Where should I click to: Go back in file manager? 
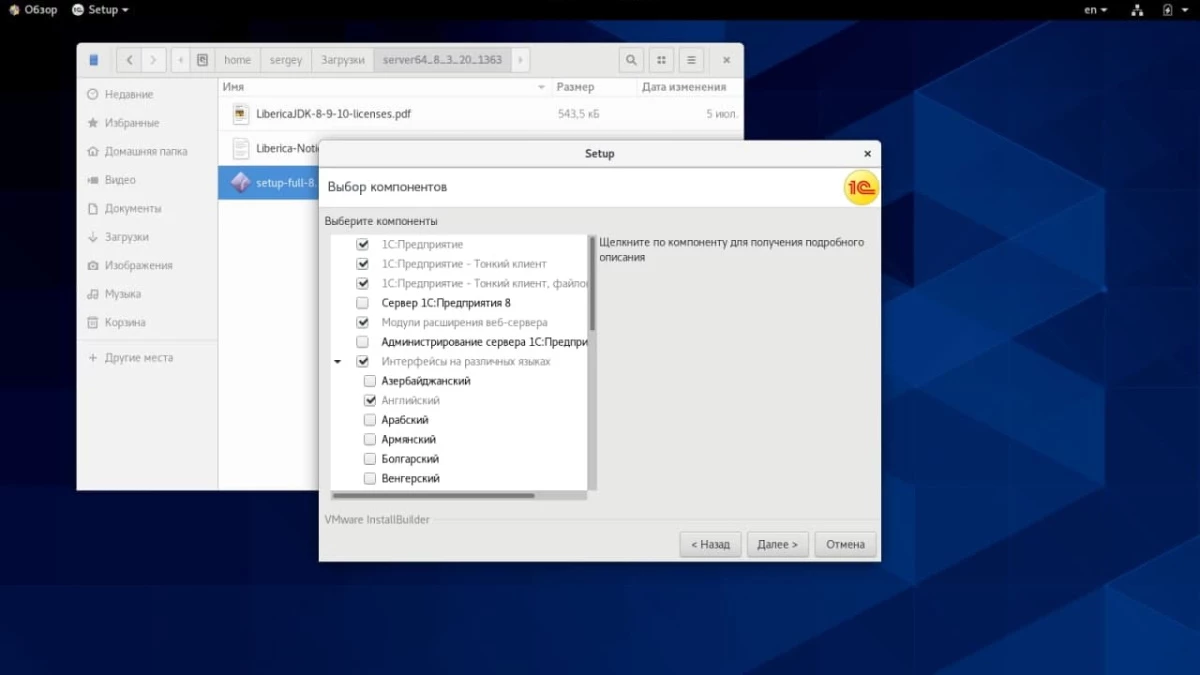point(129,60)
